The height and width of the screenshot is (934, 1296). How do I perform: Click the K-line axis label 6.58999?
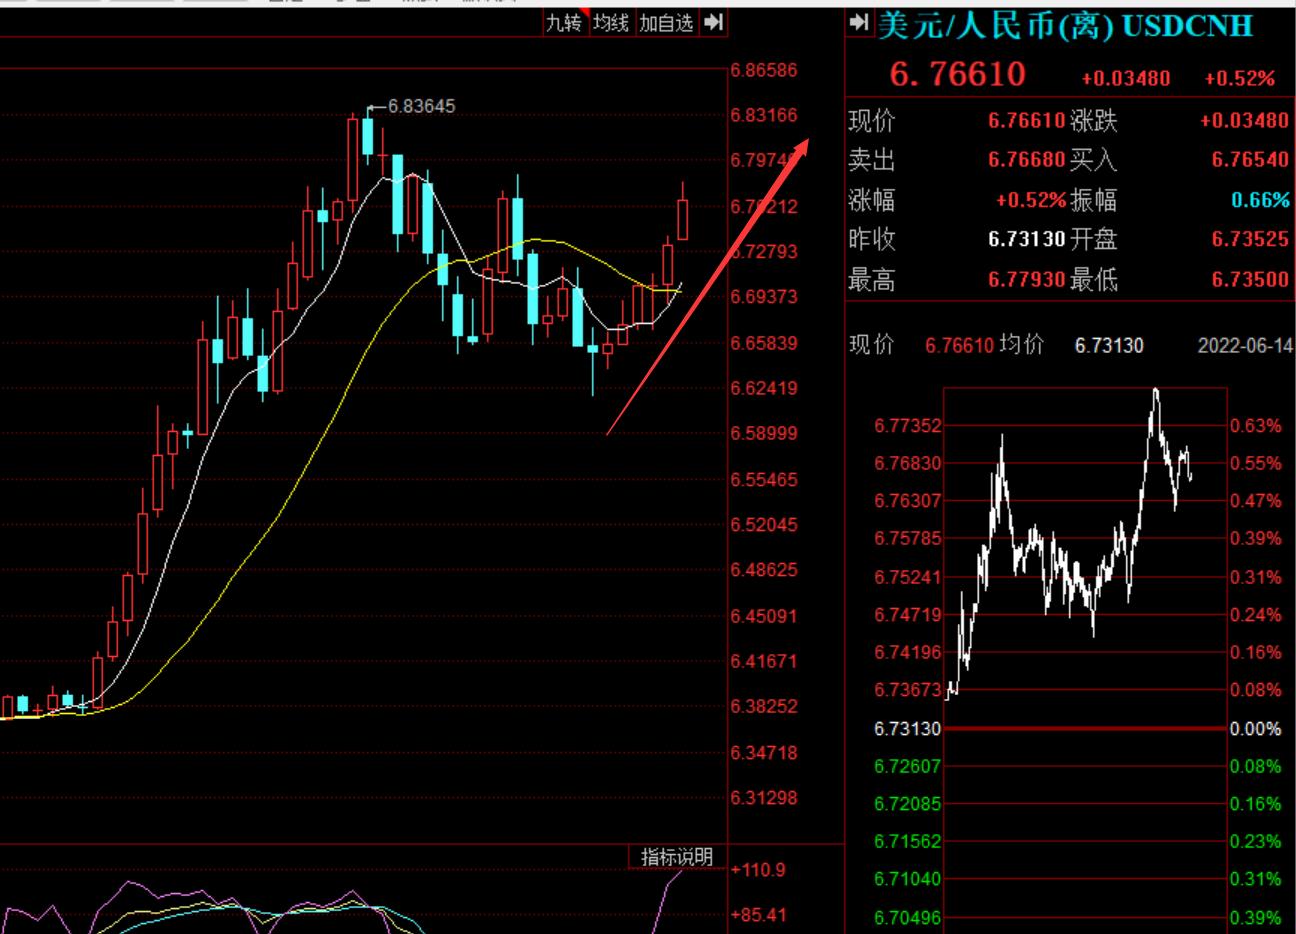(x=764, y=434)
